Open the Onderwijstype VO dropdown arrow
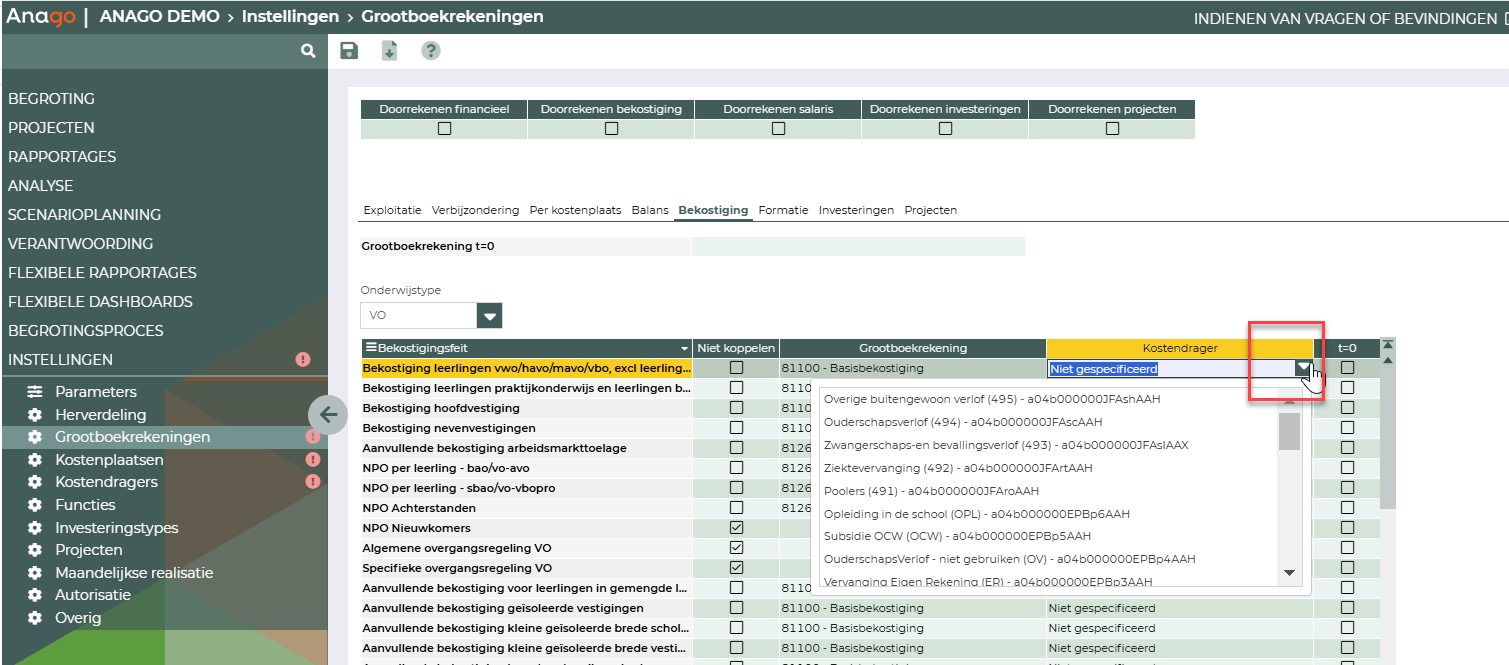Viewport: 1509px width, 665px height. 489,316
